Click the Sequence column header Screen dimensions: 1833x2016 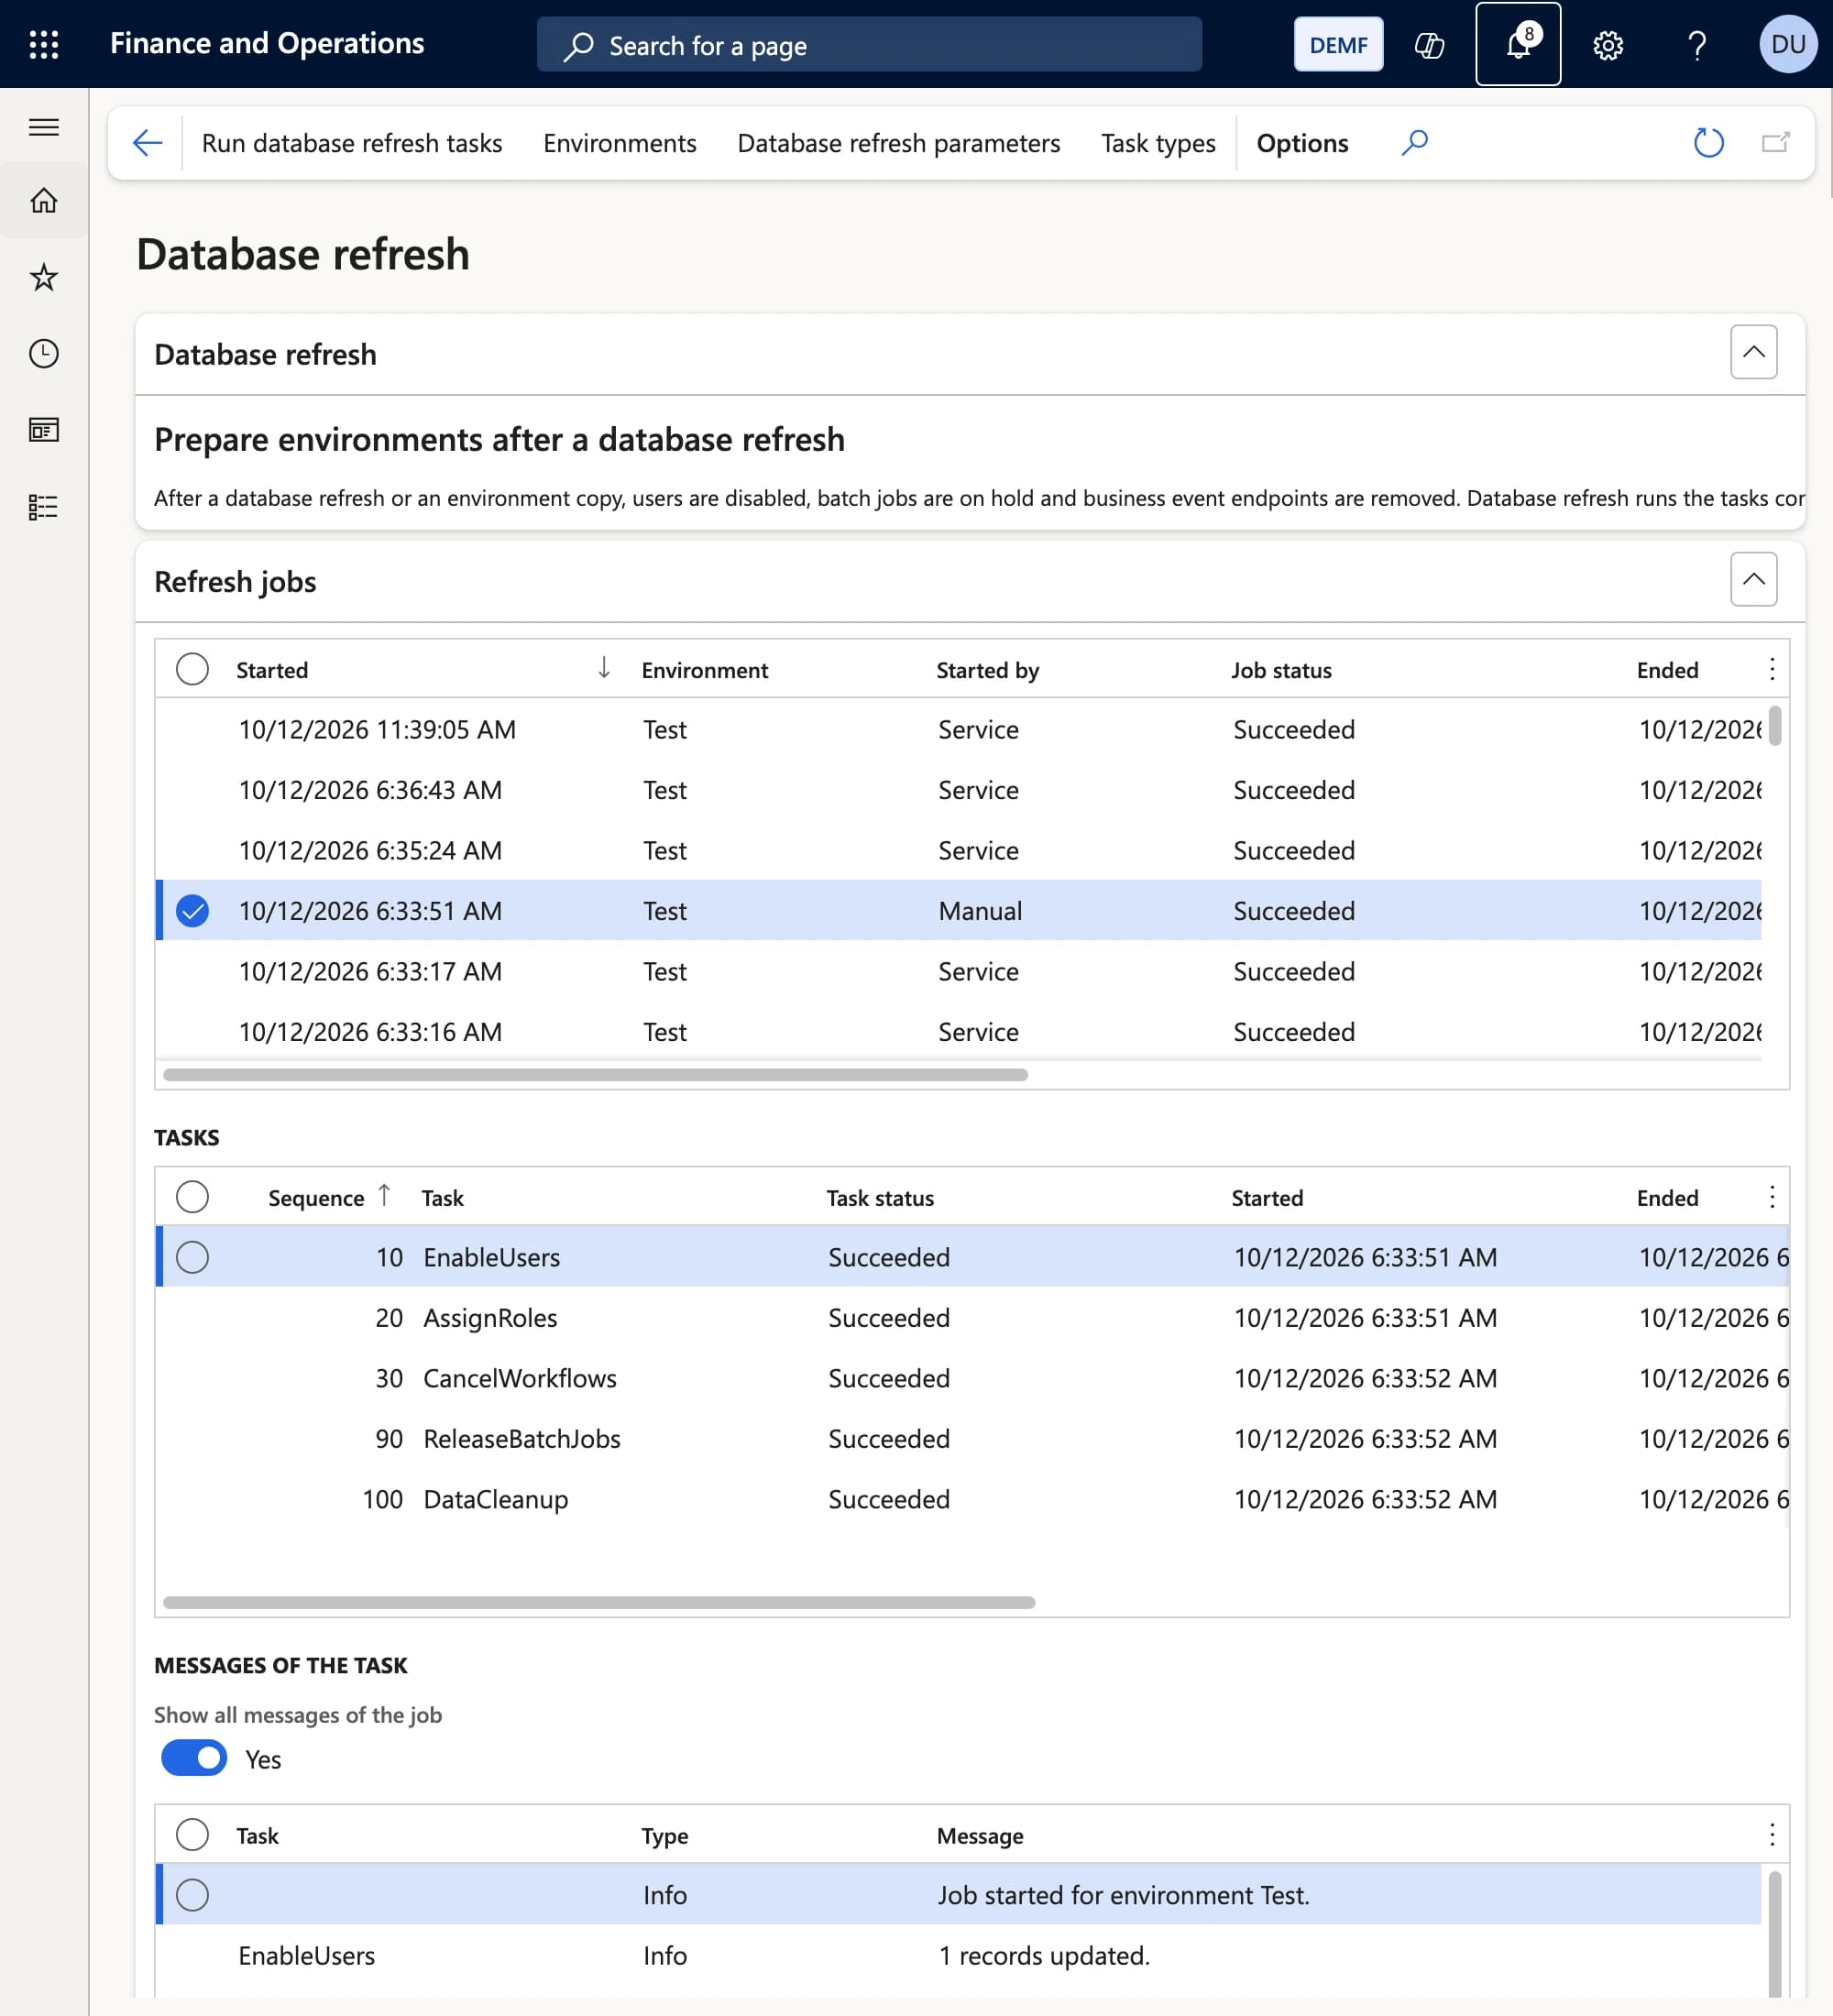316,1198
